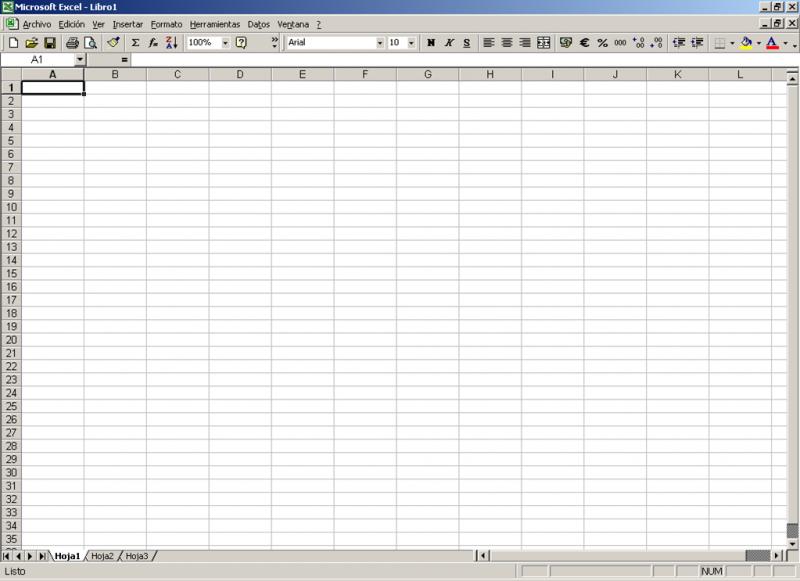Toggle italic with the K button
800x581 pixels.
pyautogui.click(x=448, y=43)
